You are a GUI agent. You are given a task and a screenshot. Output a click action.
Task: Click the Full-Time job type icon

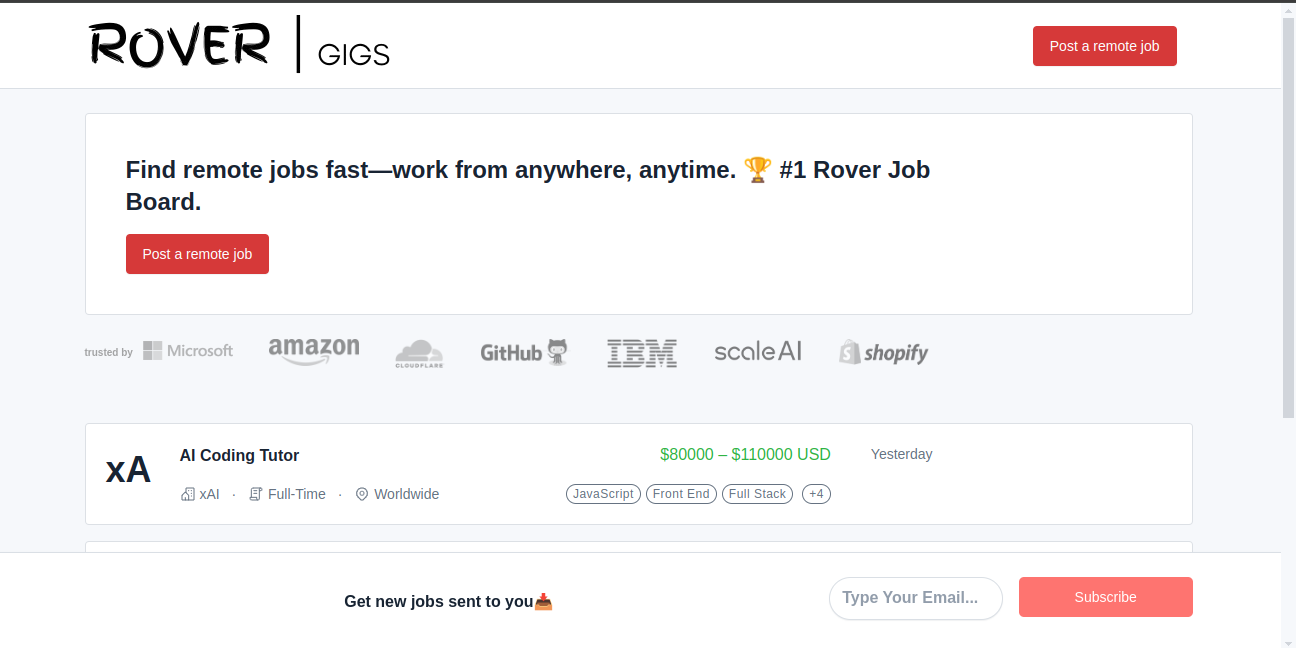point(256,494)
